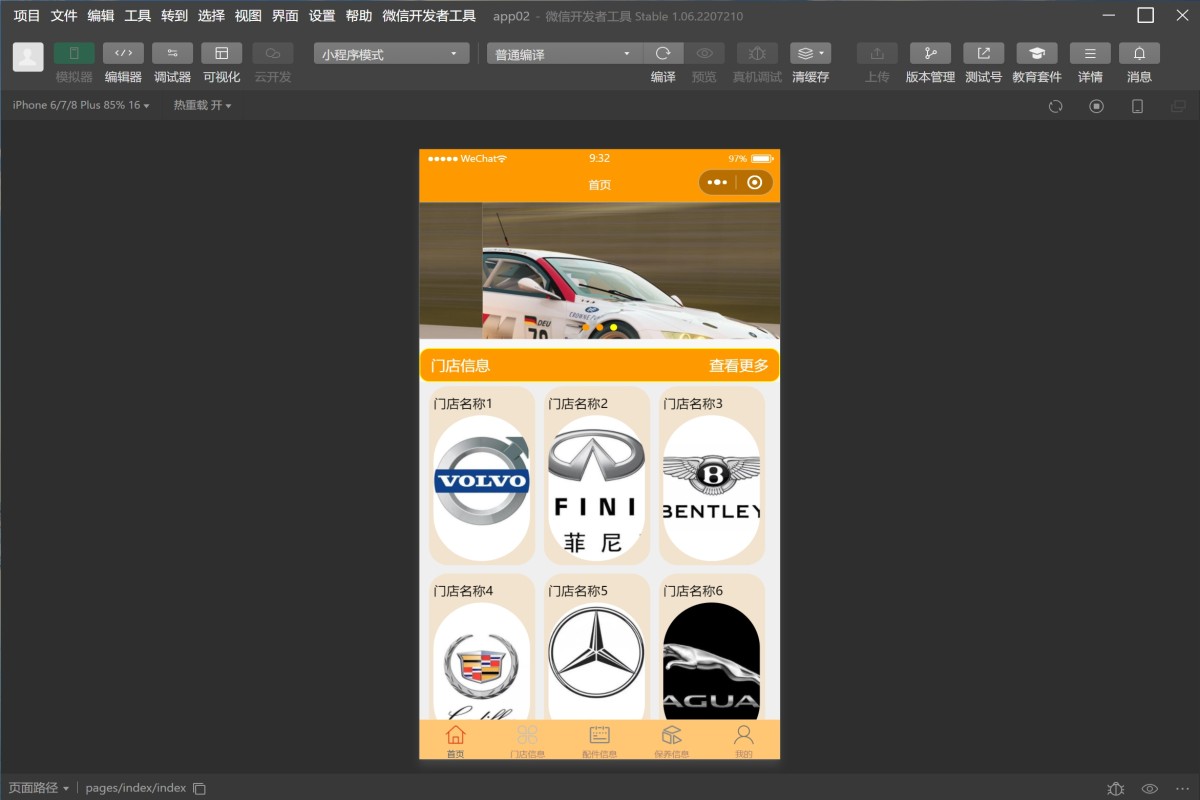Open the 微信开发者工具 menu
The height and width of the screenshot is (800, 1200).
[429, 16]
